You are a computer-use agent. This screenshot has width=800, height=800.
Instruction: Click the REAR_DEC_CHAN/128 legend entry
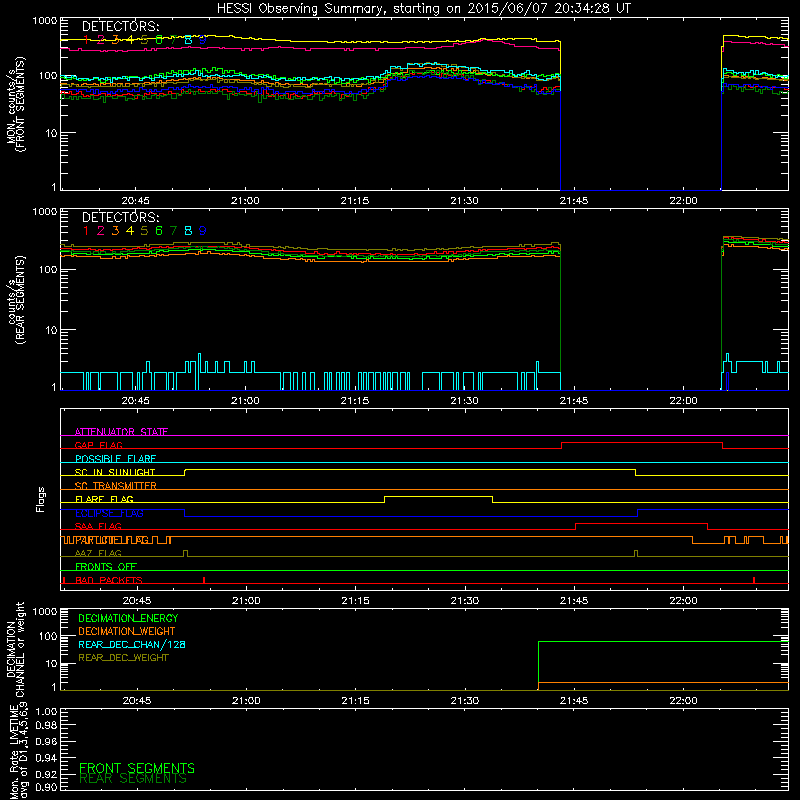(x=132, y=644)
